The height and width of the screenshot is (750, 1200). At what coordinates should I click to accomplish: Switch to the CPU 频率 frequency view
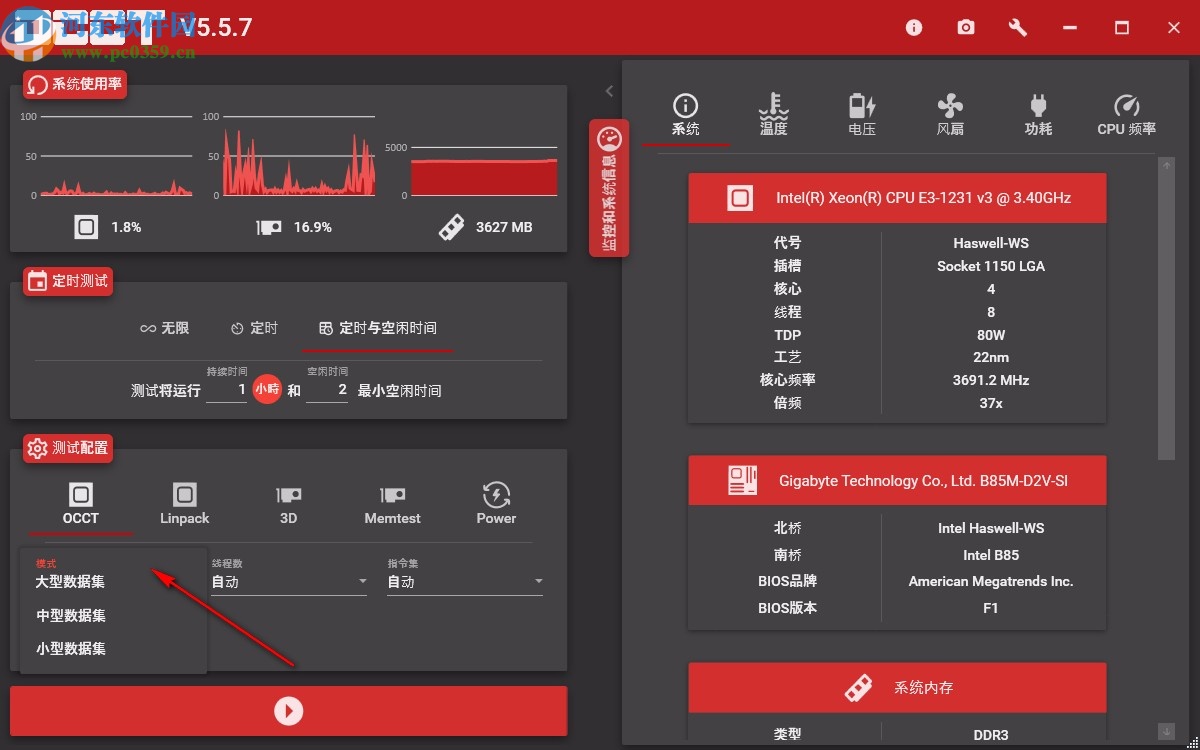point(1126,113)
